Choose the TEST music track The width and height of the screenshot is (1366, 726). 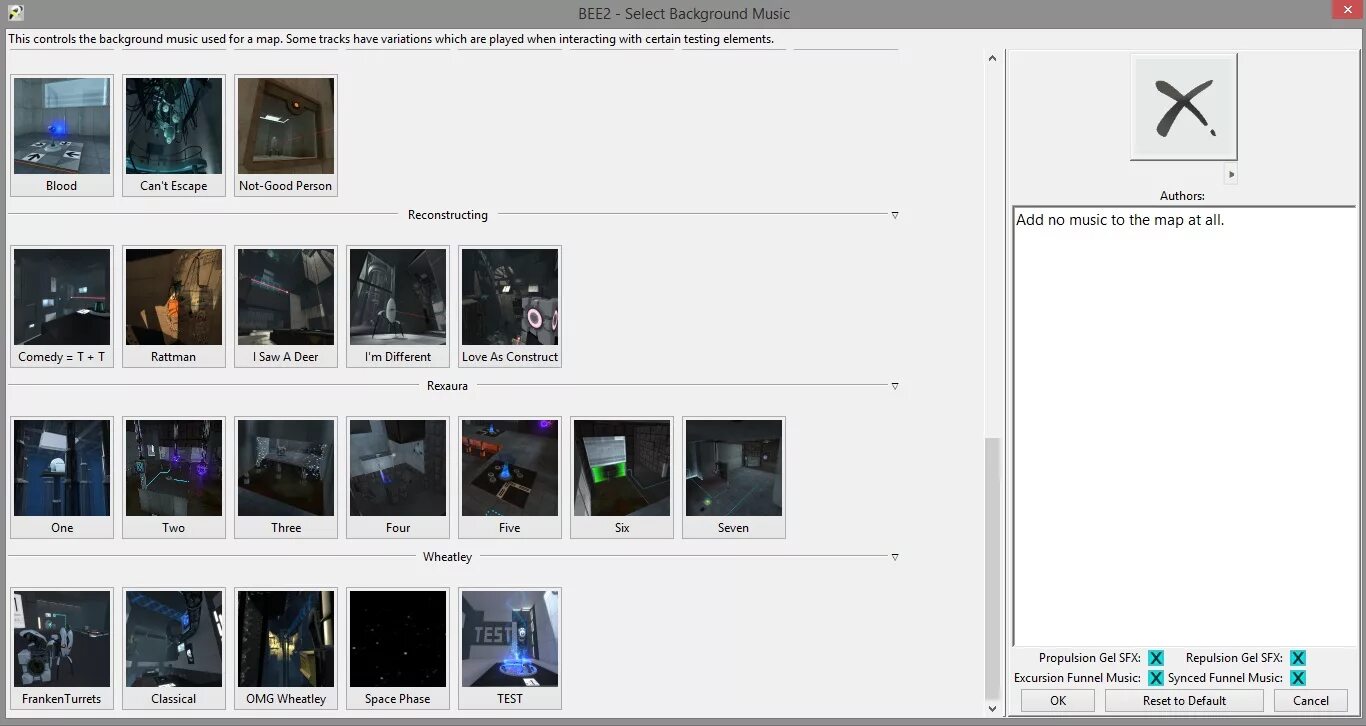(510, 648)
